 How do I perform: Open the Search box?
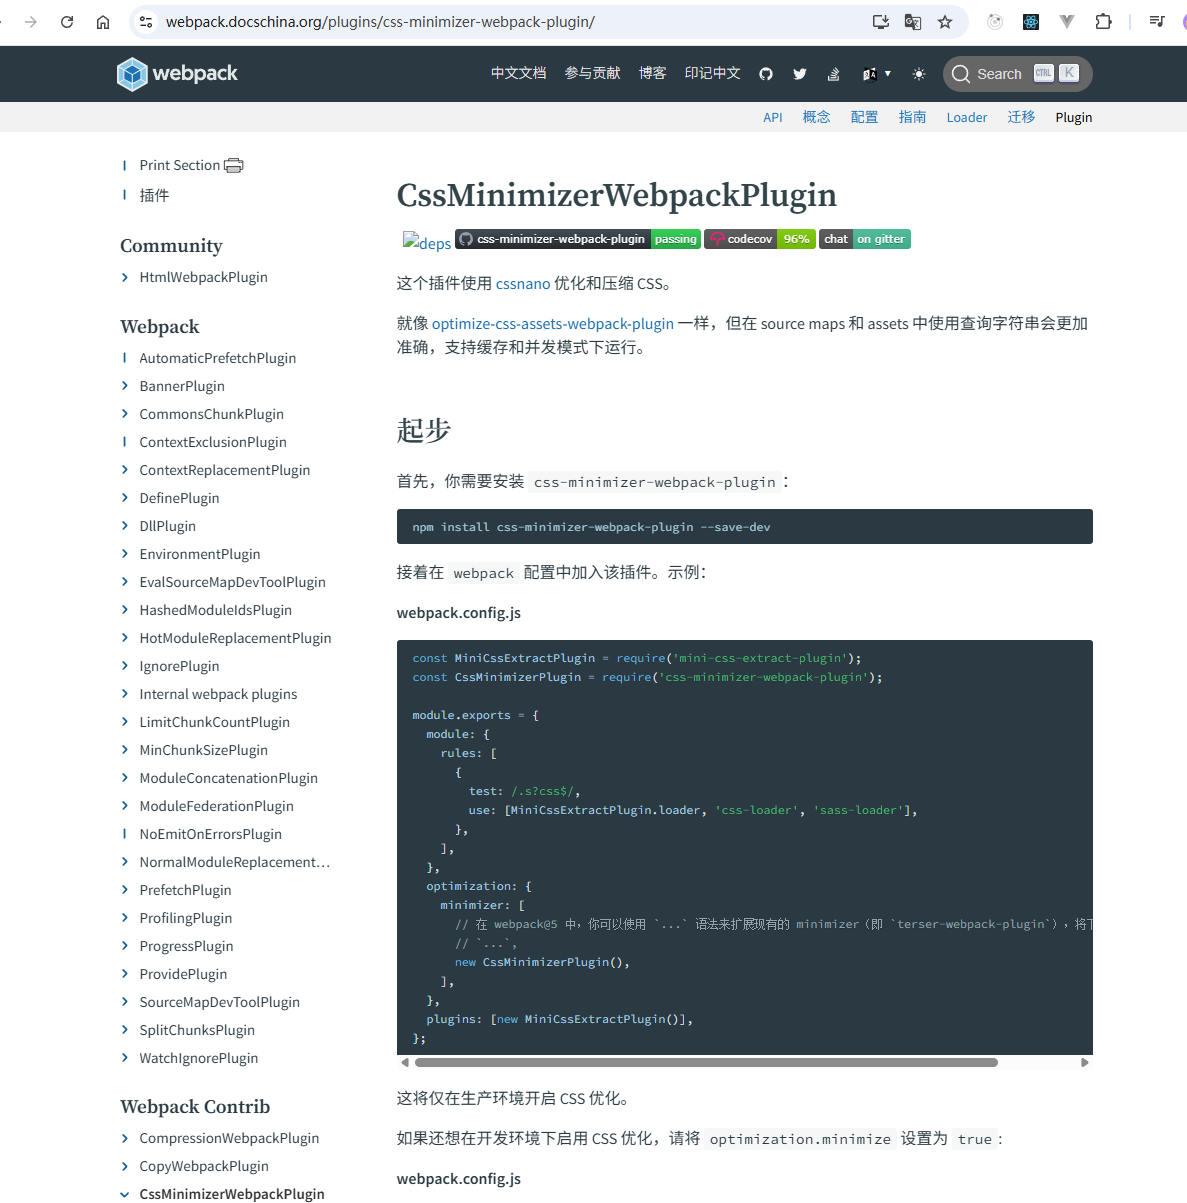coord(1017,74)
